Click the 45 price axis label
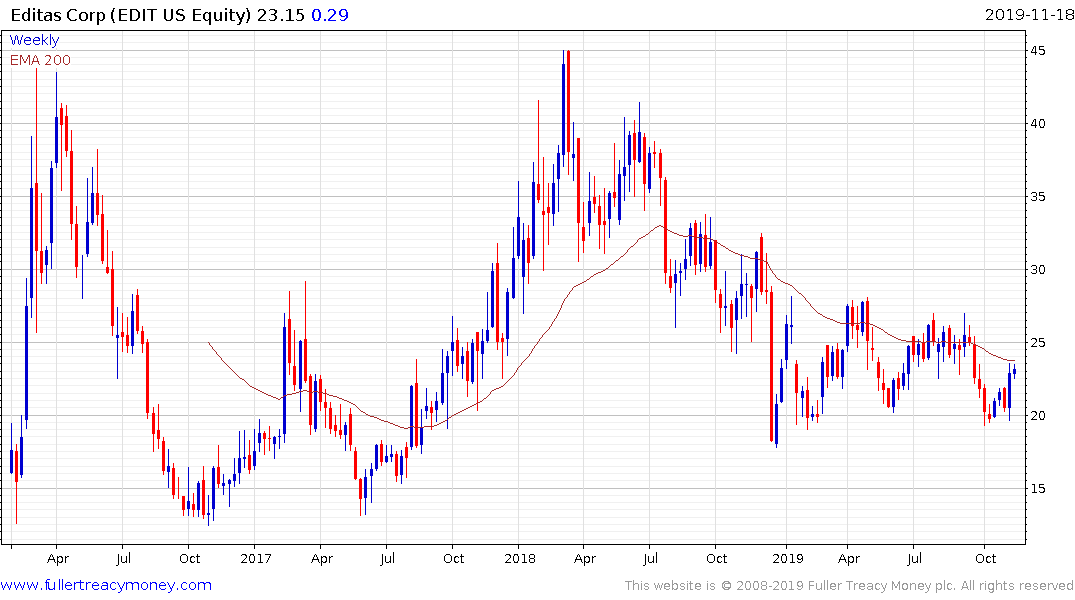 pyautogui.click(x=1037, y=51)
